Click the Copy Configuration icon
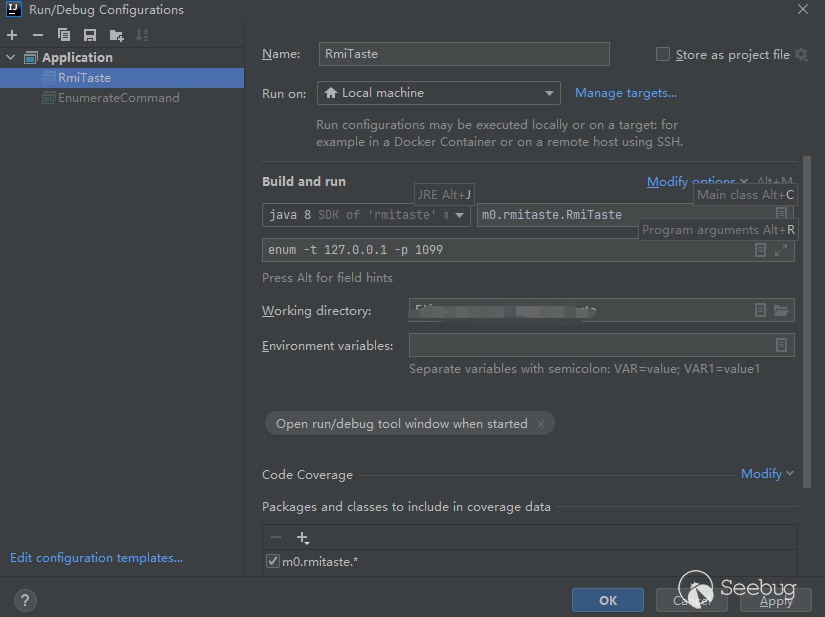This screenshot has height=617, width=825. (x=64, y=35)
